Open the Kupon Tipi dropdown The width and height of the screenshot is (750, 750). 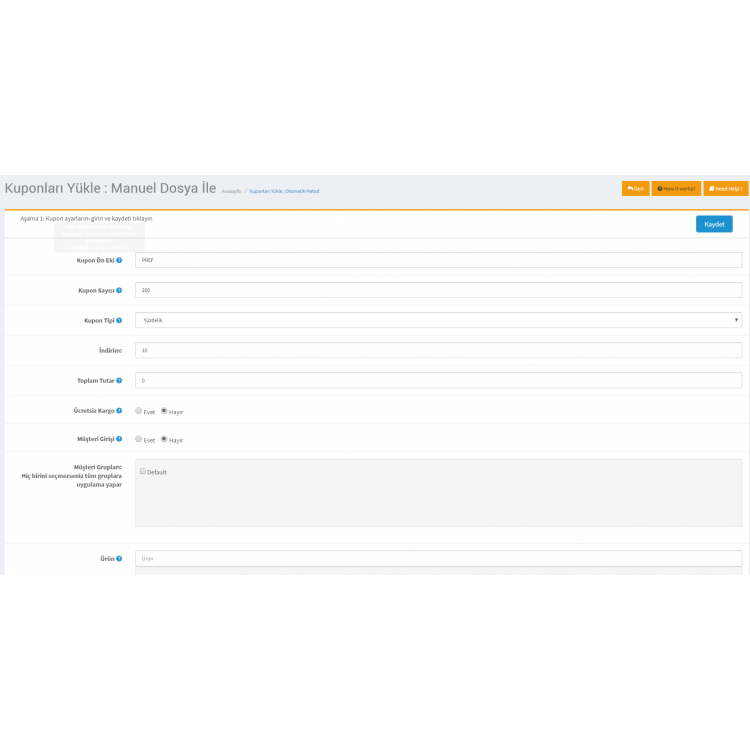click(438, 320)
